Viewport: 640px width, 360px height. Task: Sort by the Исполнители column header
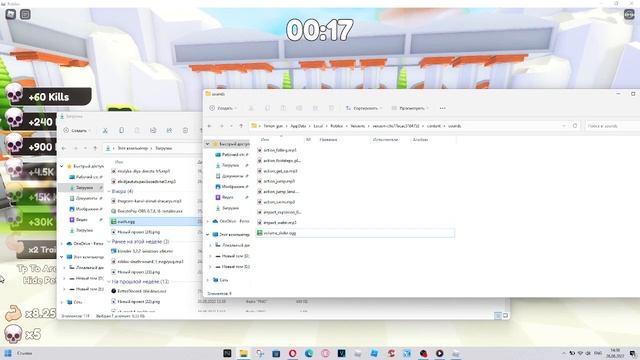click(385, 140)
